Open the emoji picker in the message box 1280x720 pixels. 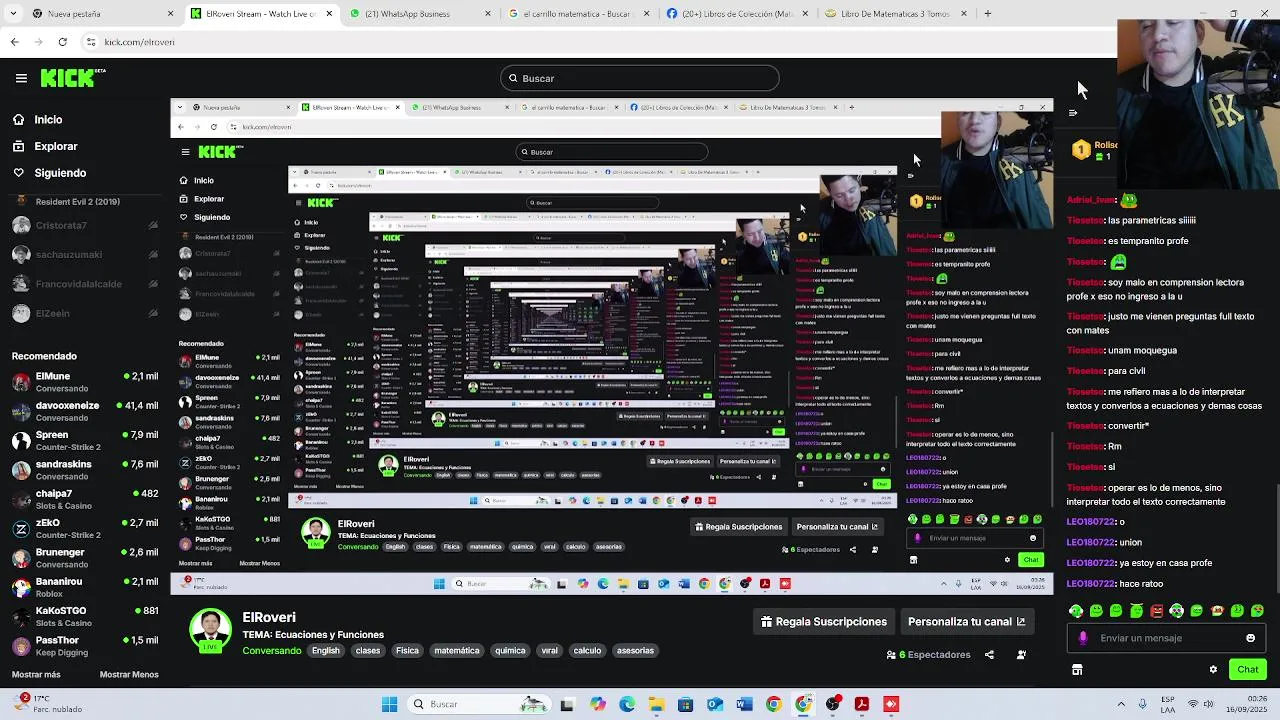coord(1250,638)
